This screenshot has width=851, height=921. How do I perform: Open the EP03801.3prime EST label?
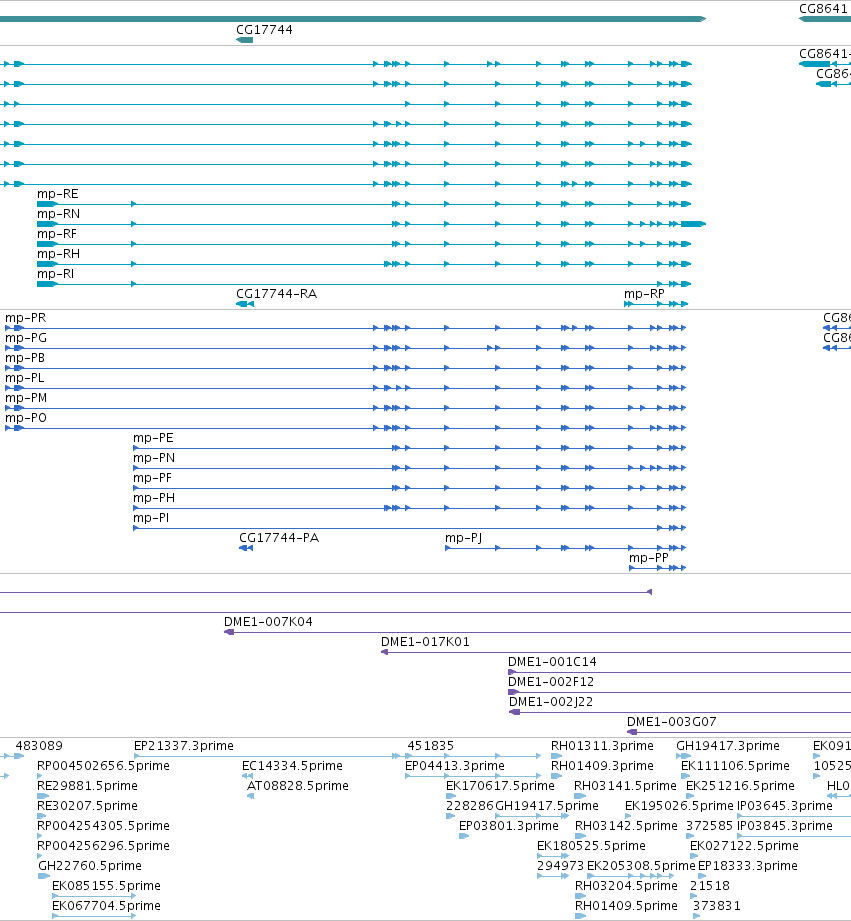pyautogui.click(x=509, y=825)
